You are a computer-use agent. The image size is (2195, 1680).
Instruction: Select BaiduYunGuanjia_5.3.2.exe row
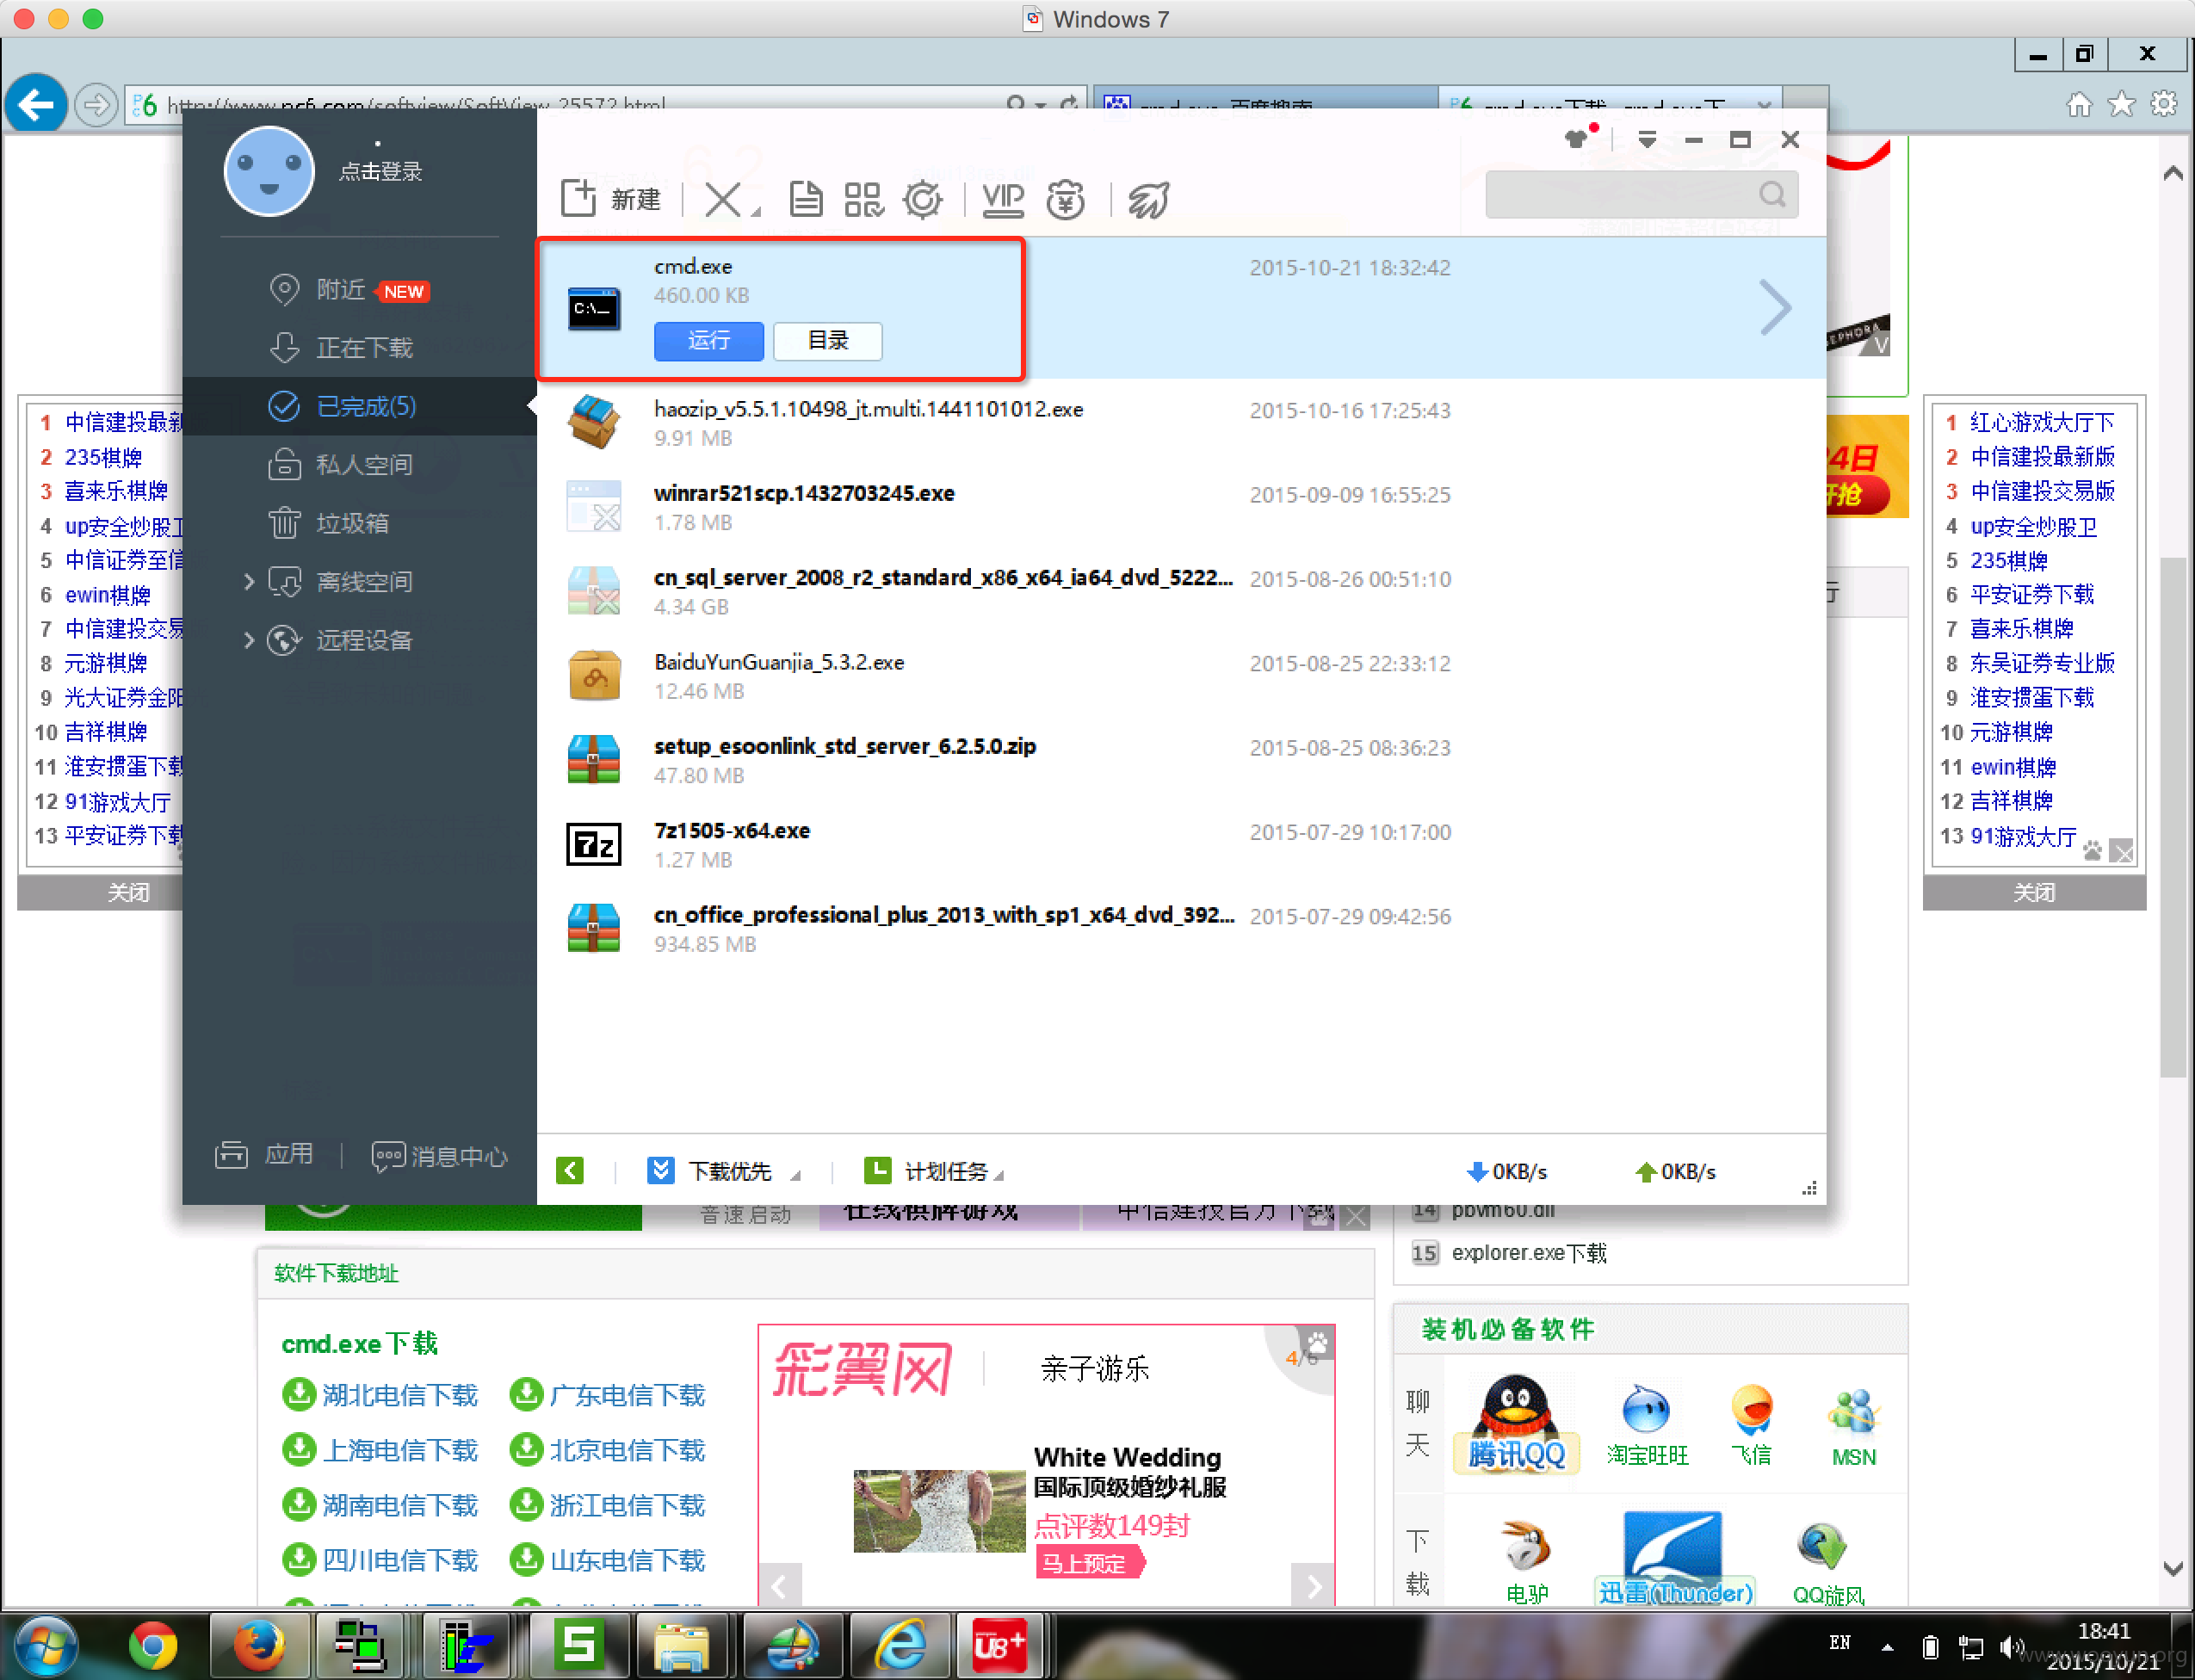[1181, 676]
